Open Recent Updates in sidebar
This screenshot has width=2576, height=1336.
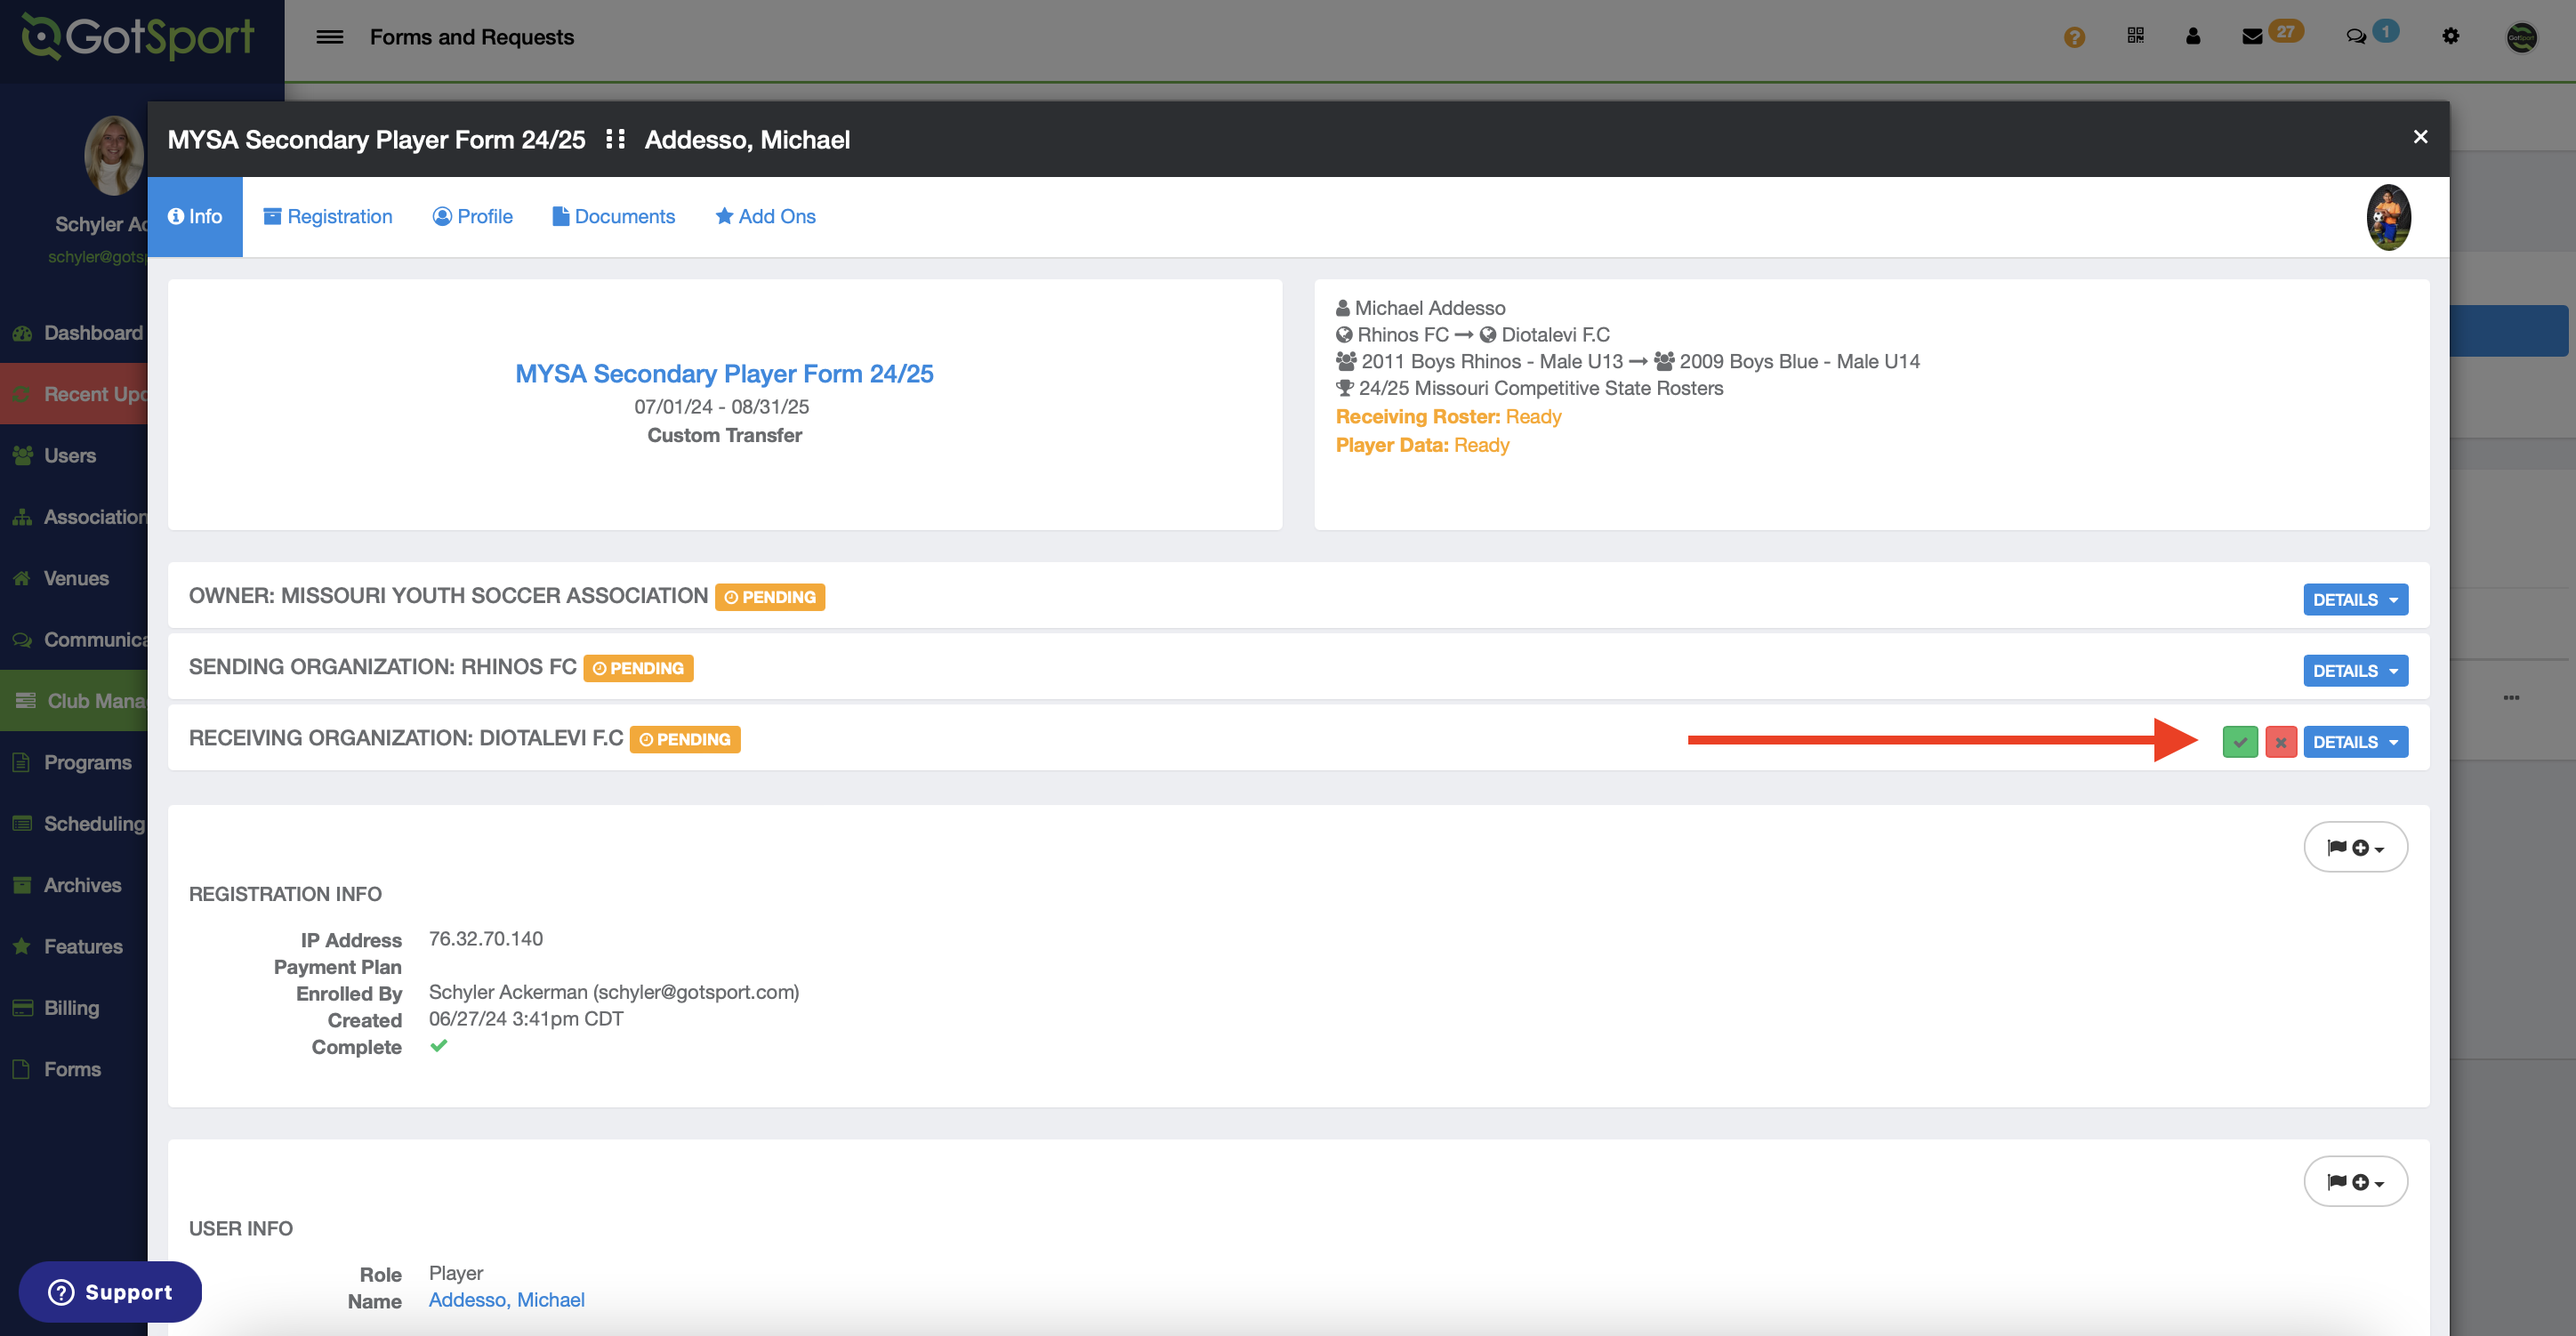[x=74, y=394]
